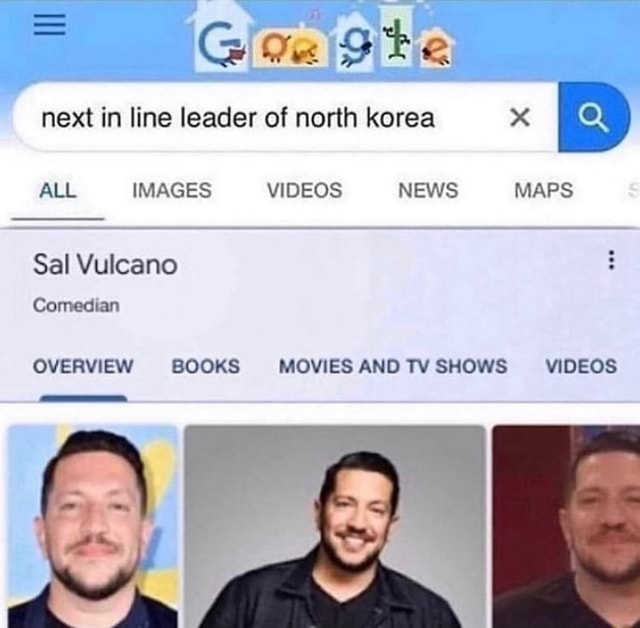Open the three-dot options for Sal Vulcano
The height and width of the screenshot is (628, 640).
point(611,260)
